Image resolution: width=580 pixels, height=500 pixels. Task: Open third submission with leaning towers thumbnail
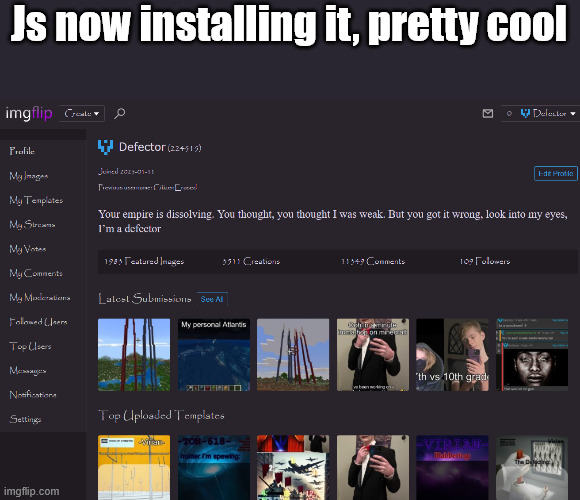tap(293, 355)
